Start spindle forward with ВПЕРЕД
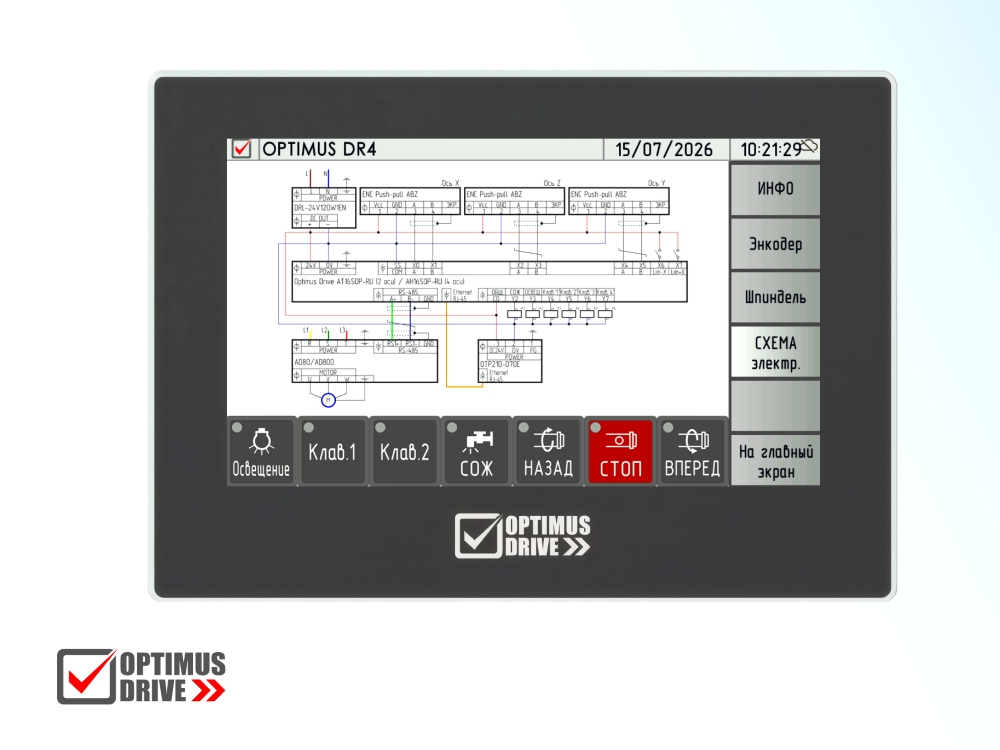Screen dimensions: 1000x750 693,452
